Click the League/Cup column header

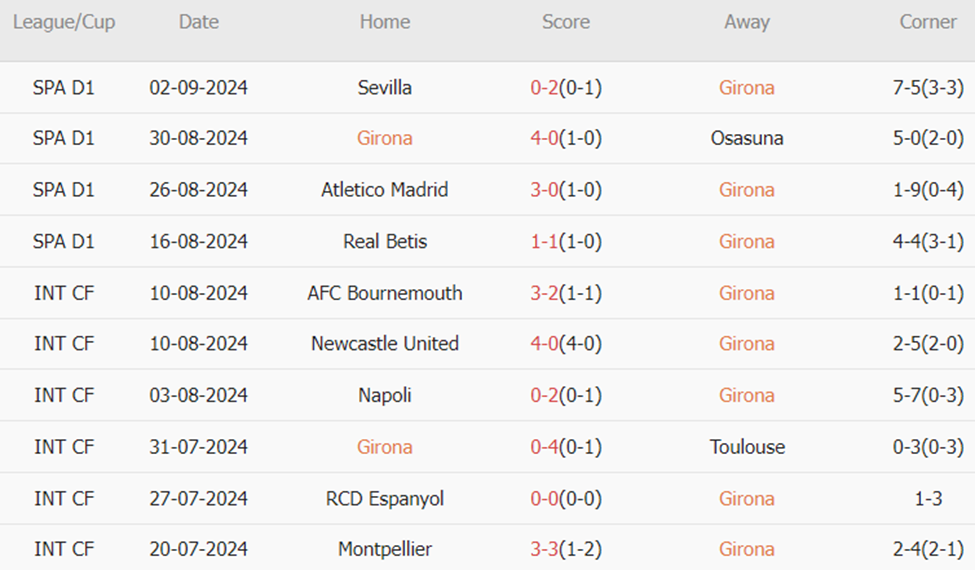pyautogui.click(x=64, y=22)
